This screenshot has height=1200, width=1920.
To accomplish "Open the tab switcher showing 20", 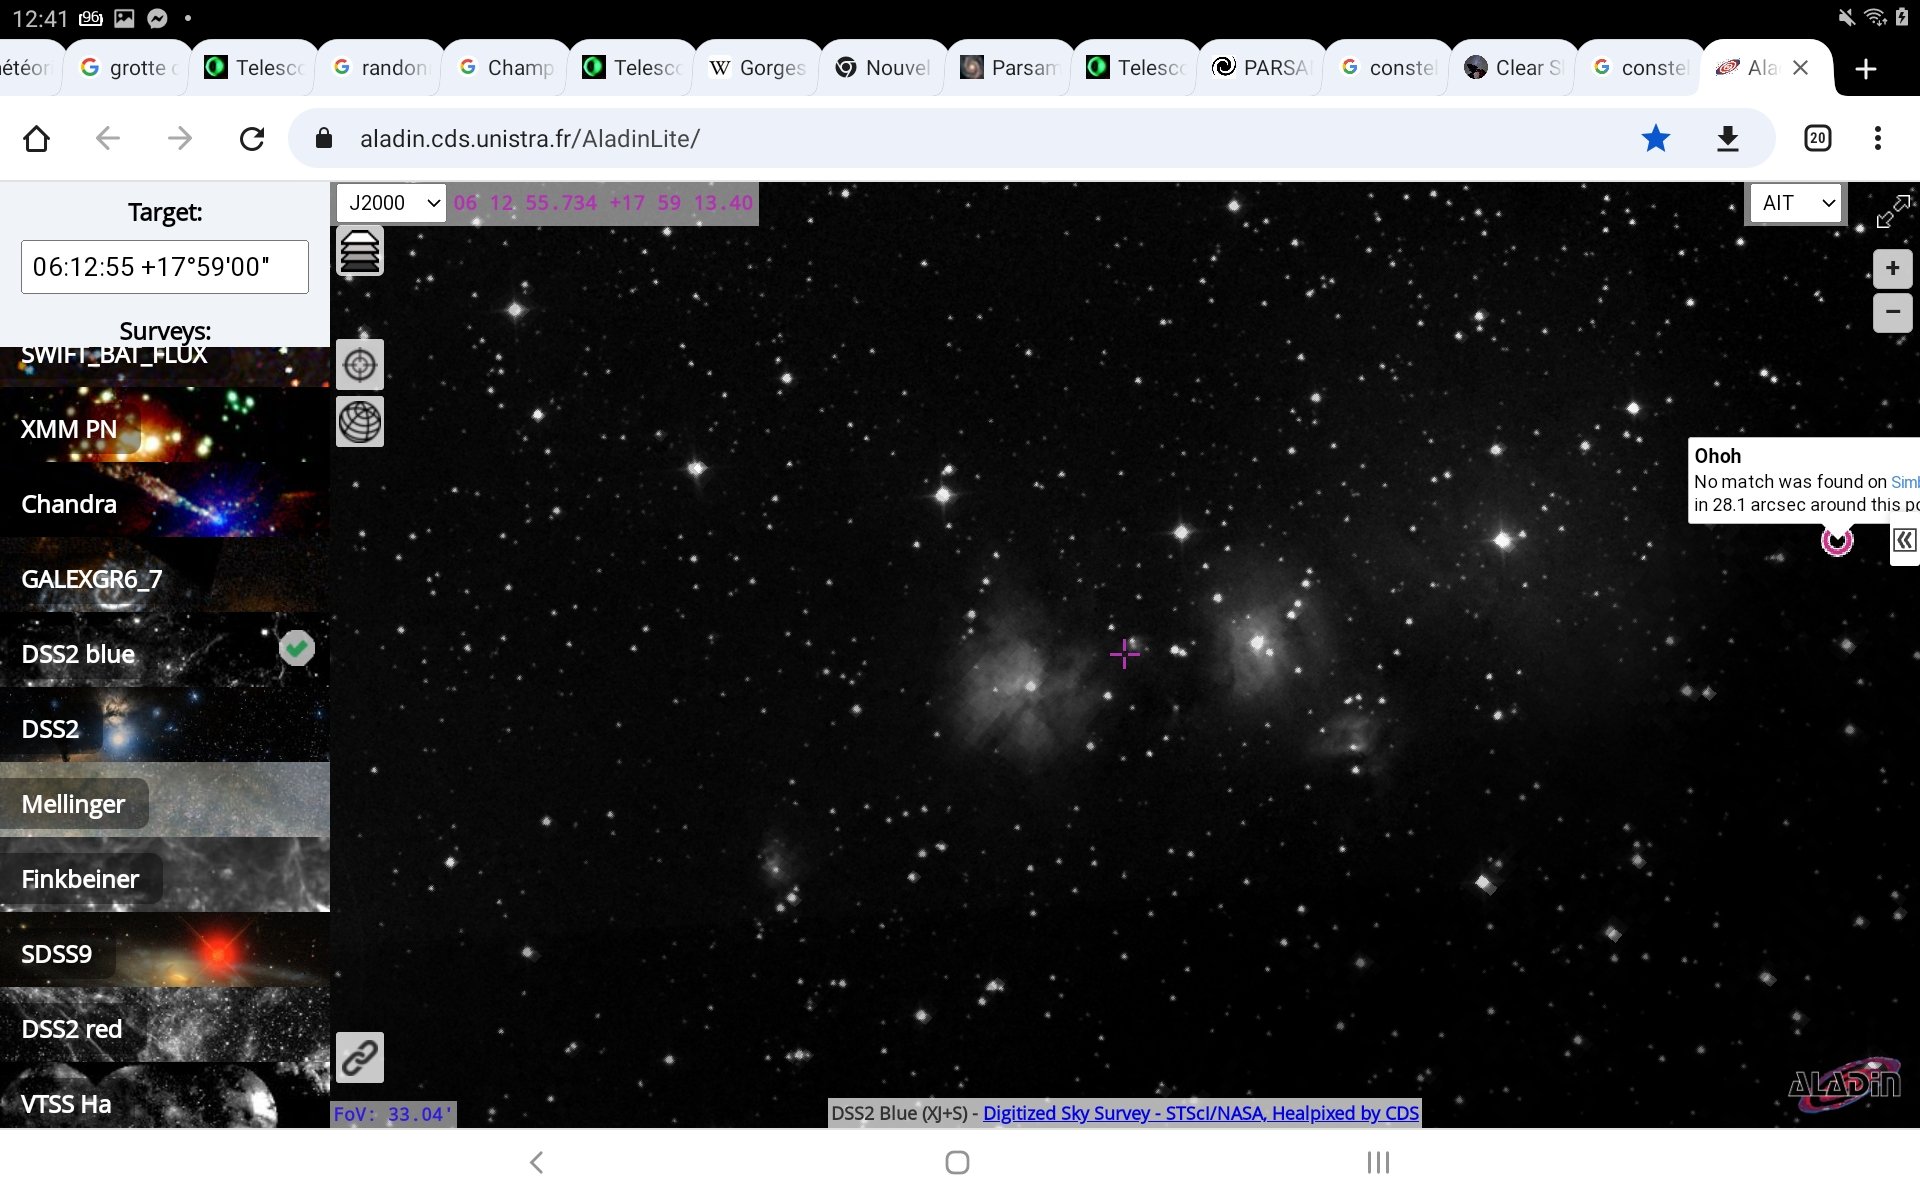I will point(1818,138).
